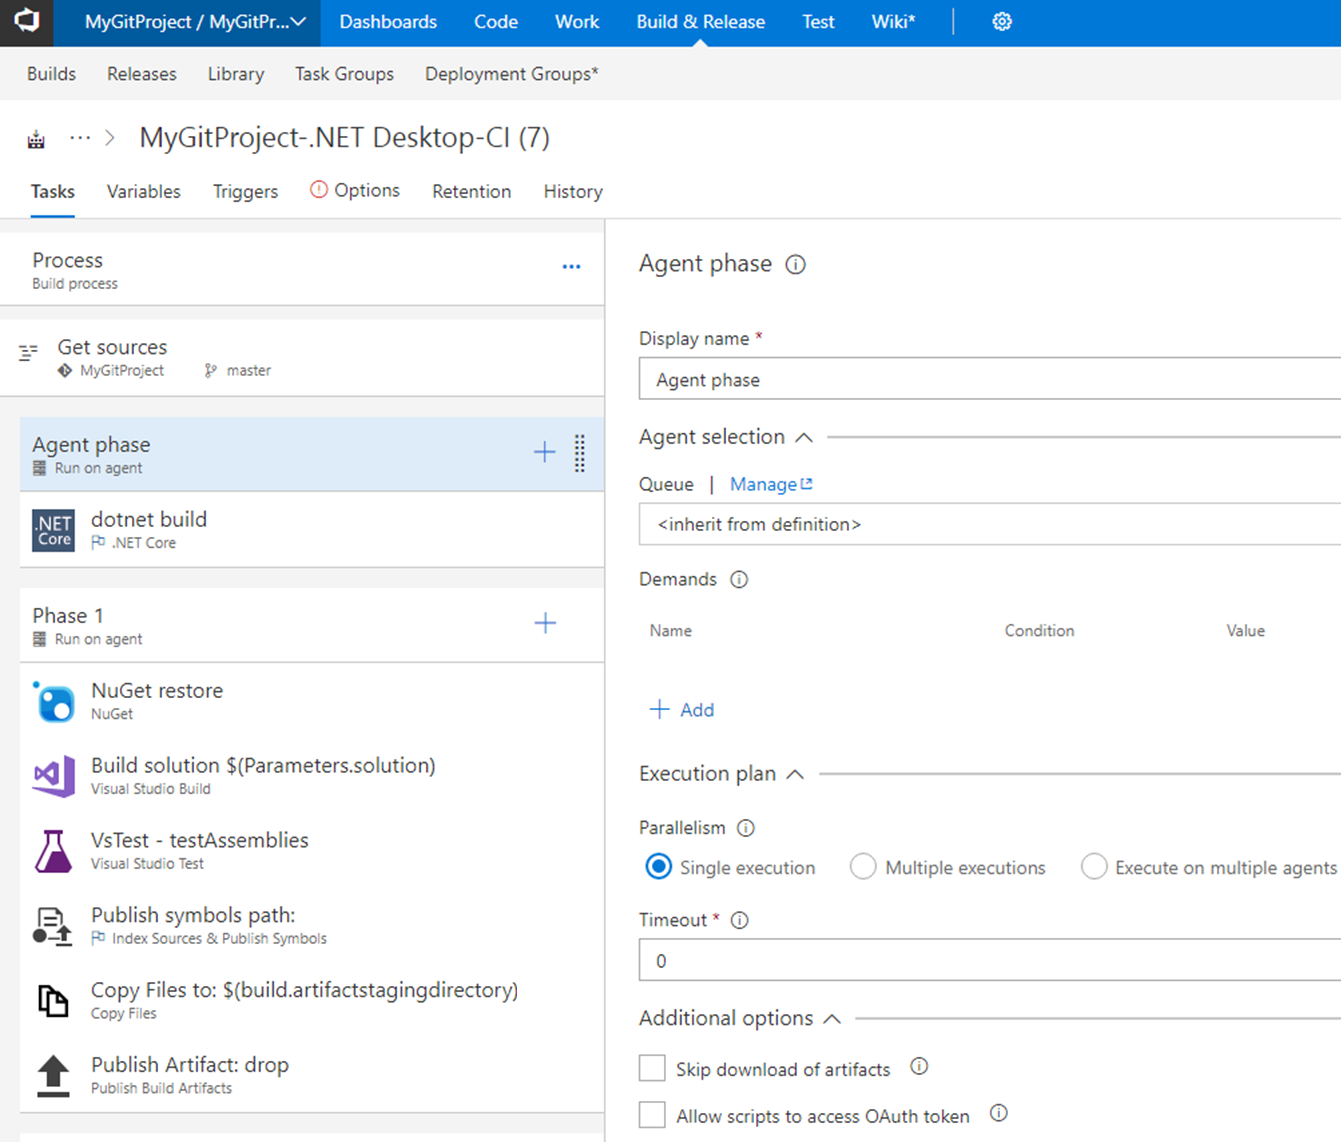Select Build solution $(Parameters.solution) task
This screenshot has width=1341, height=1142.
tap(312, 776)
